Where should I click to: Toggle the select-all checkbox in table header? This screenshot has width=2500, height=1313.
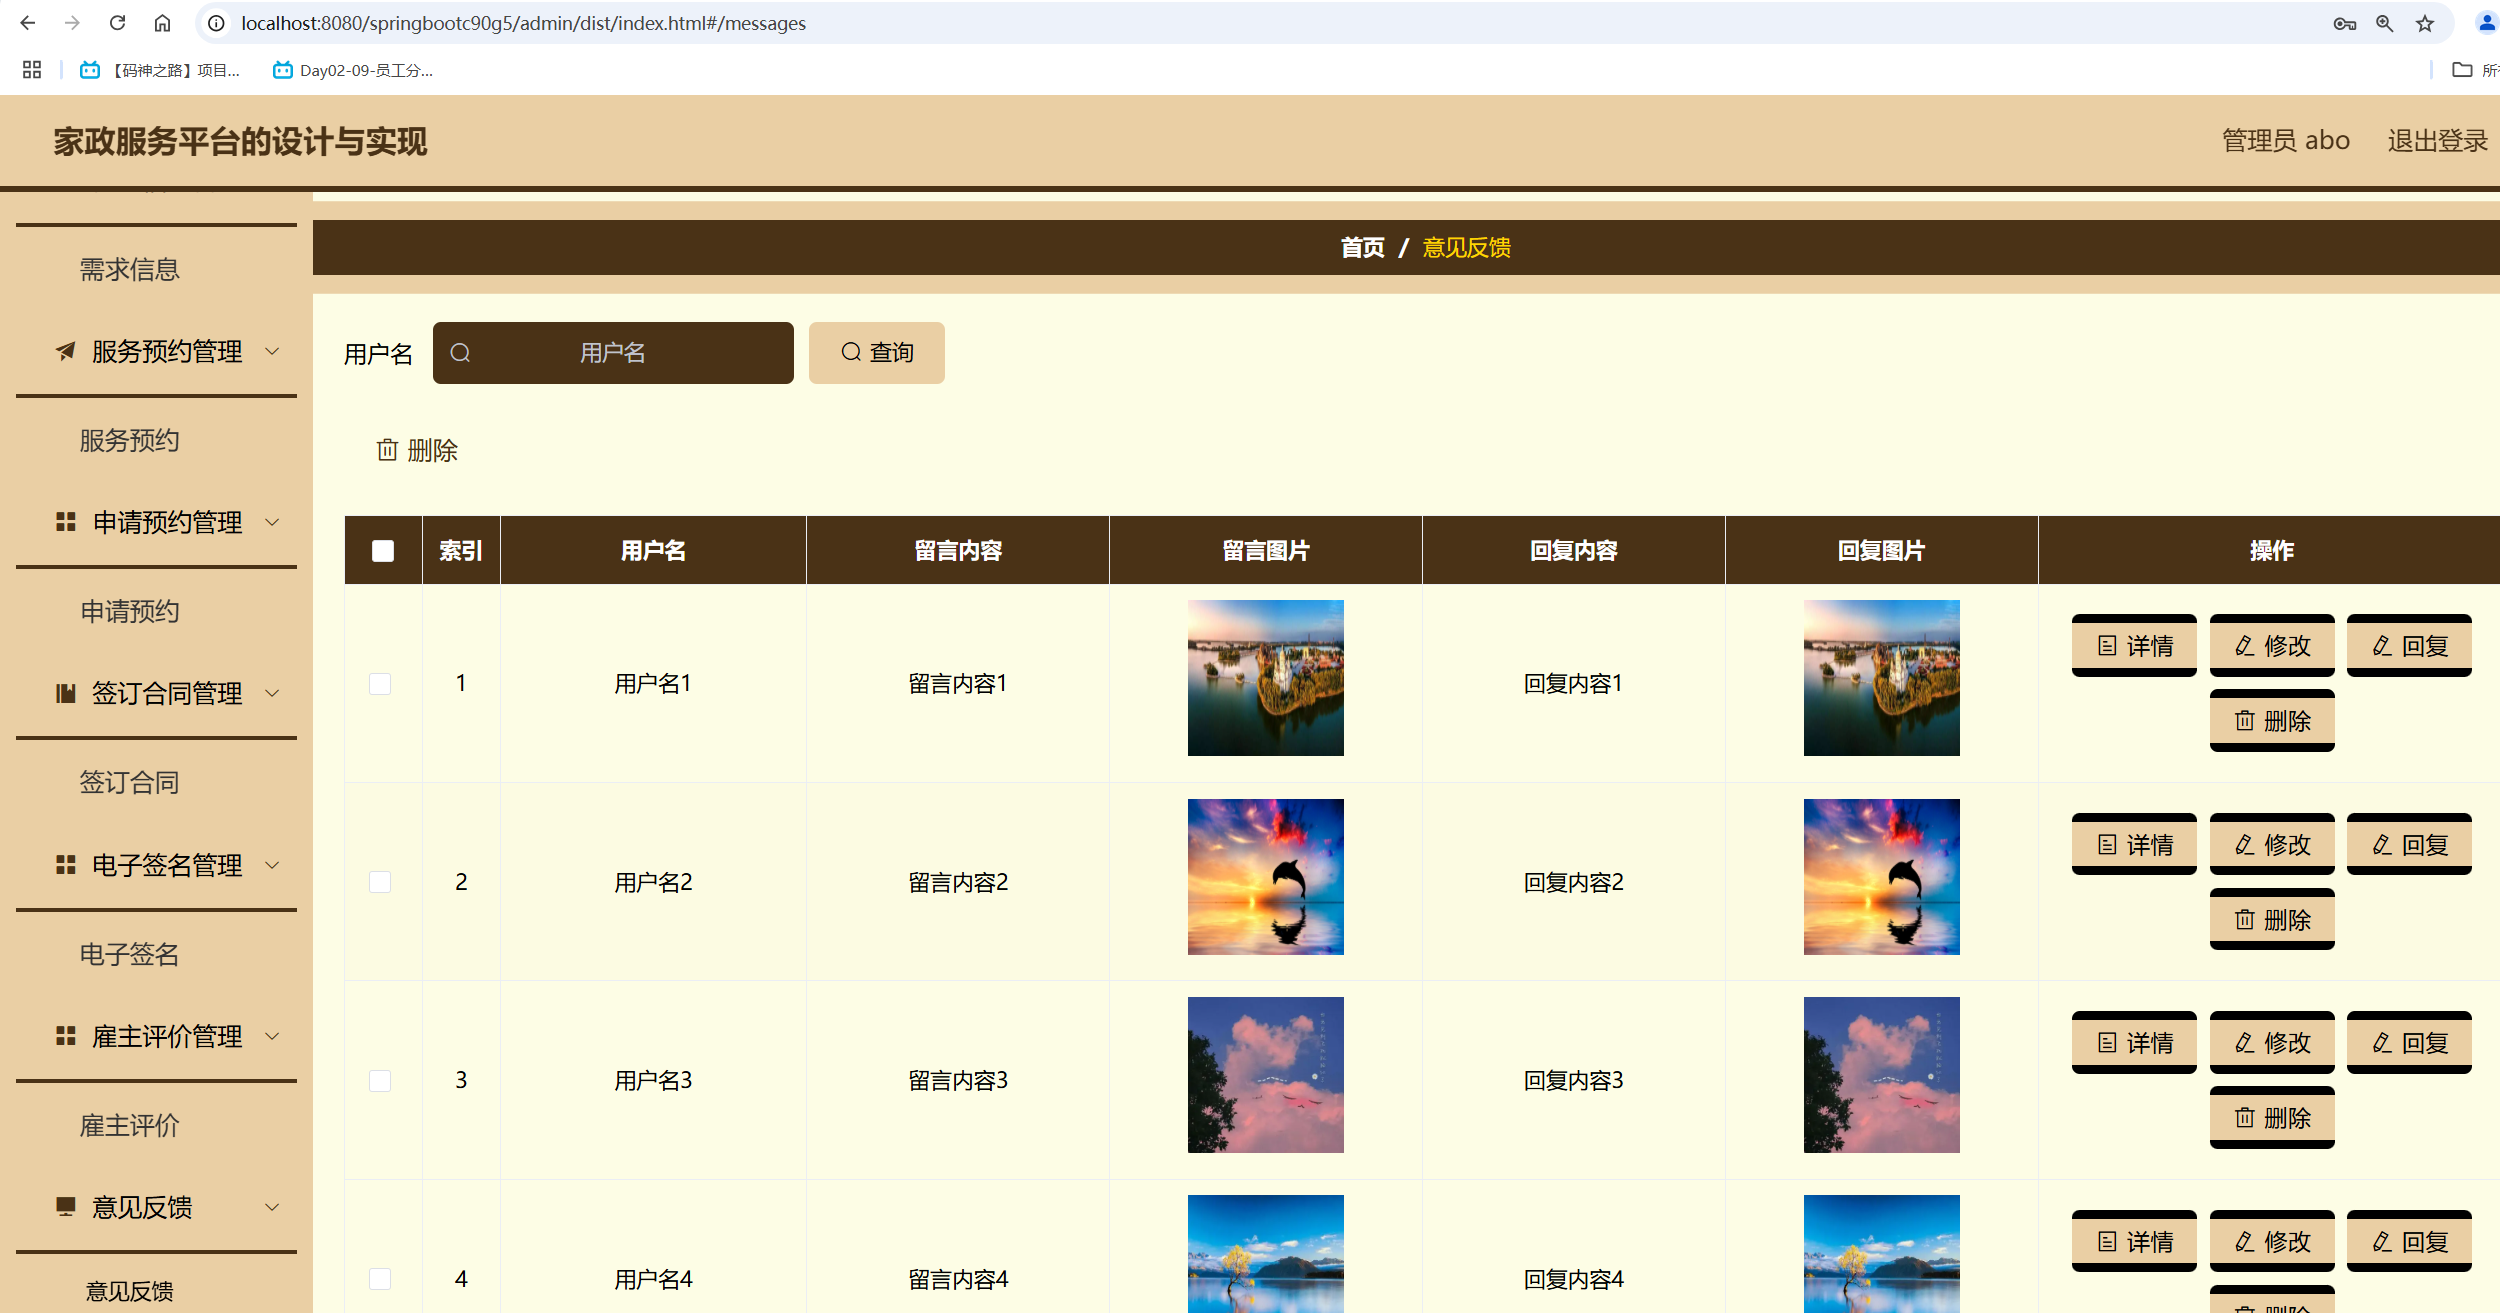(x=383, y=551)
